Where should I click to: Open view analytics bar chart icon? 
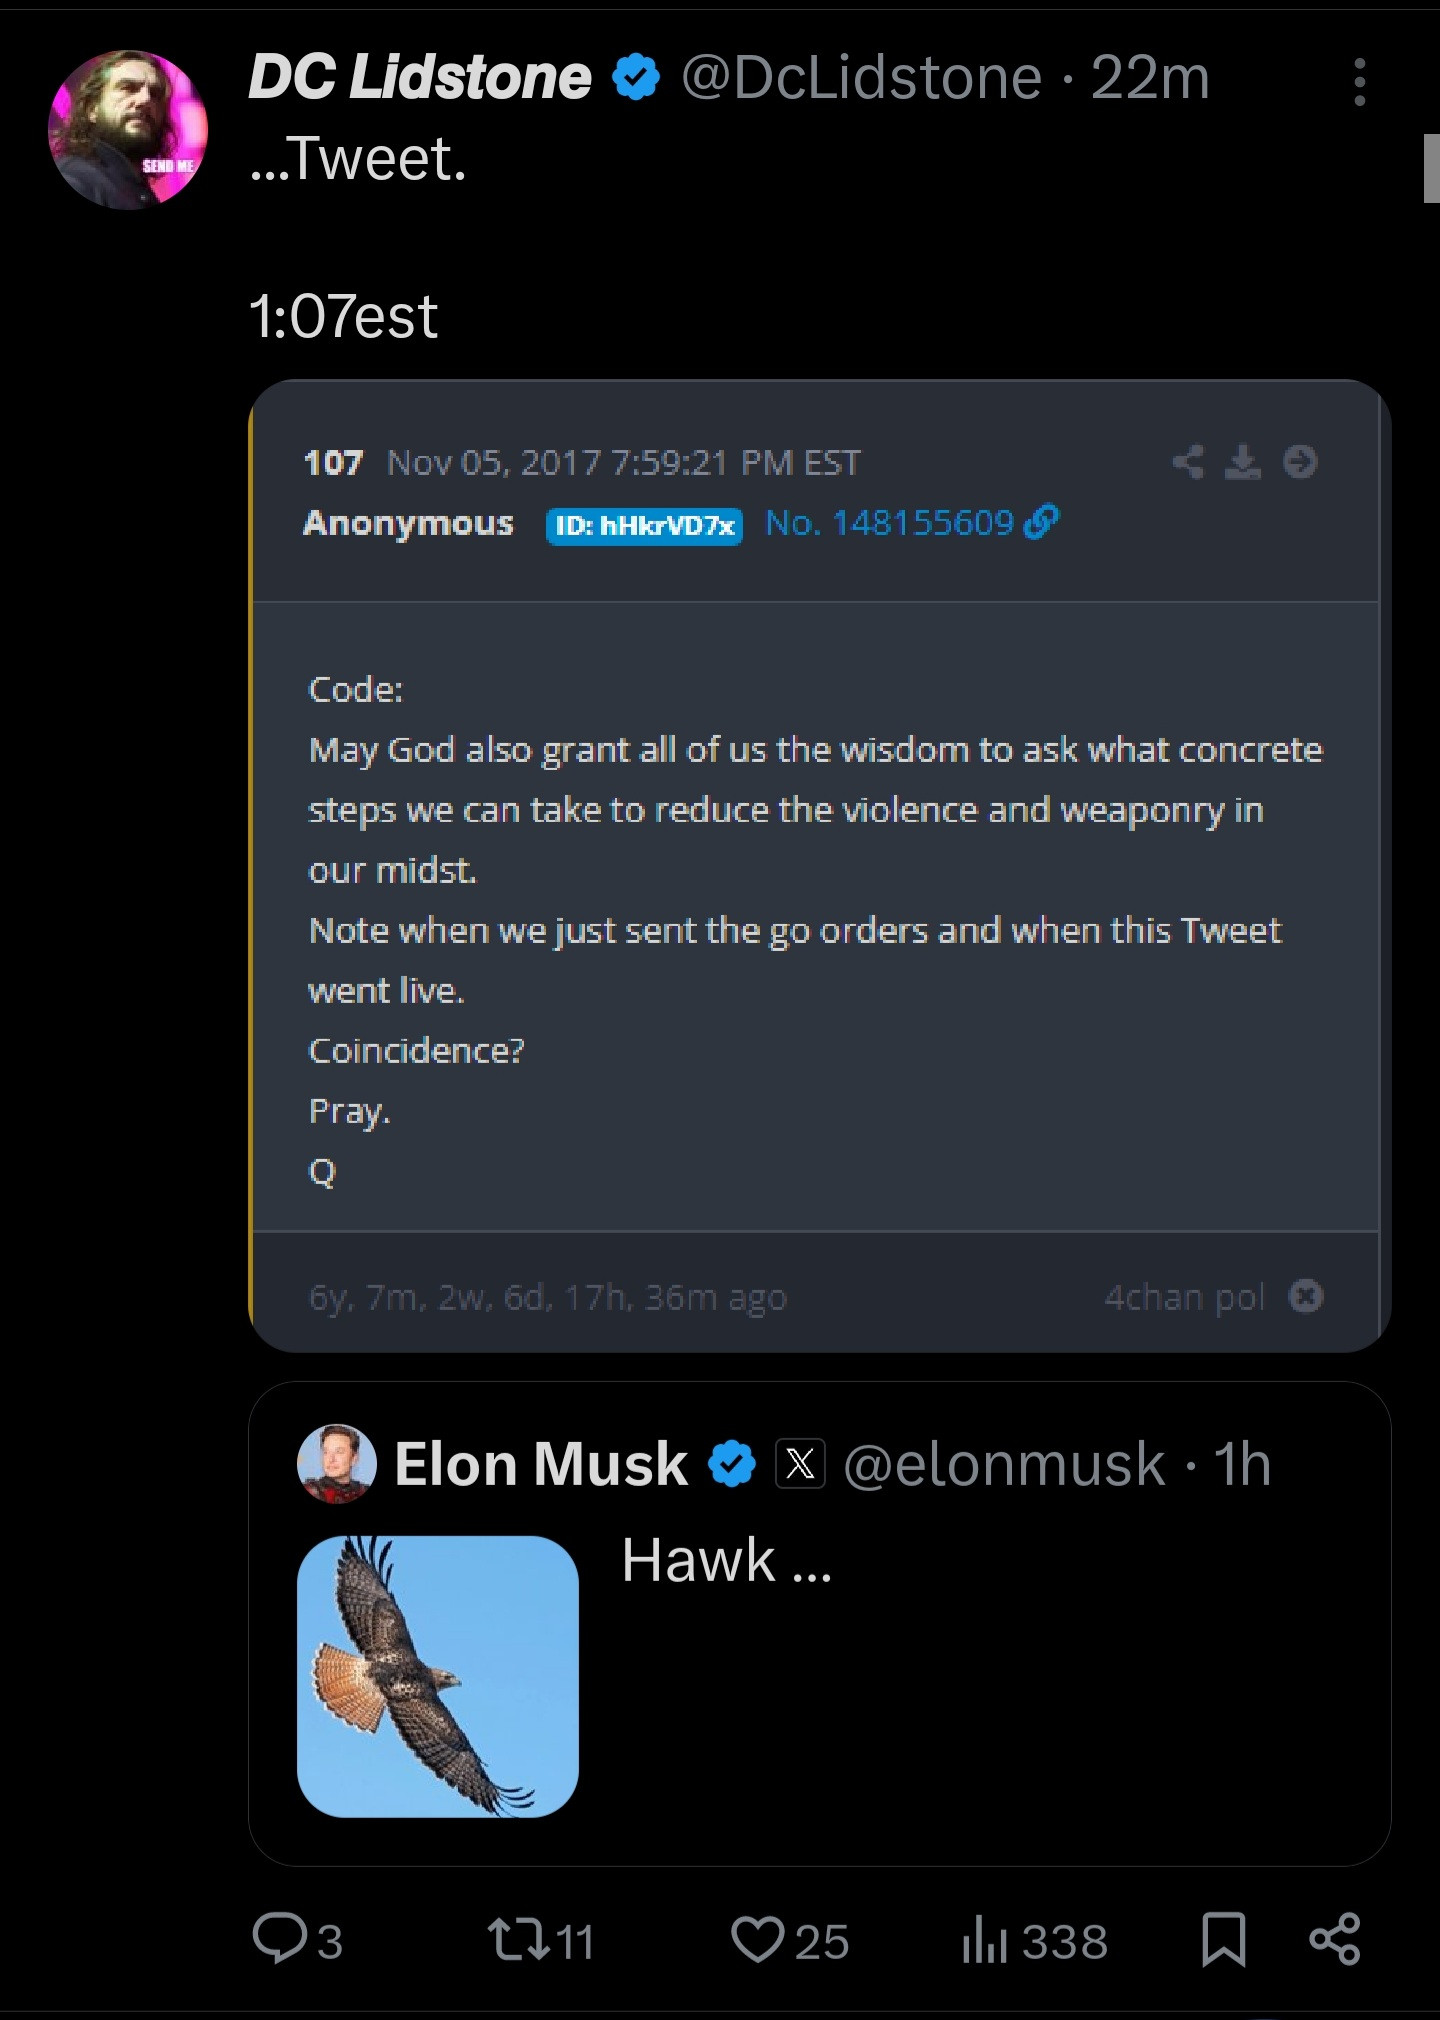pyautogui.click(x=984, y=1941)
